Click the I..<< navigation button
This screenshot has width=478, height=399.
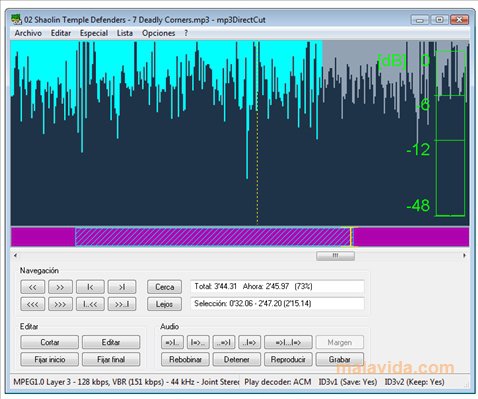tap(90, 304)
